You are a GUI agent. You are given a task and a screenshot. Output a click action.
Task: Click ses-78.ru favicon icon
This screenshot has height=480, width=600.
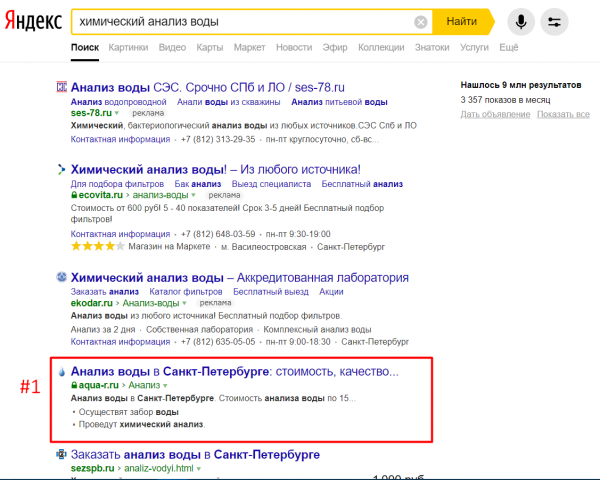click(x=62, y=87)
